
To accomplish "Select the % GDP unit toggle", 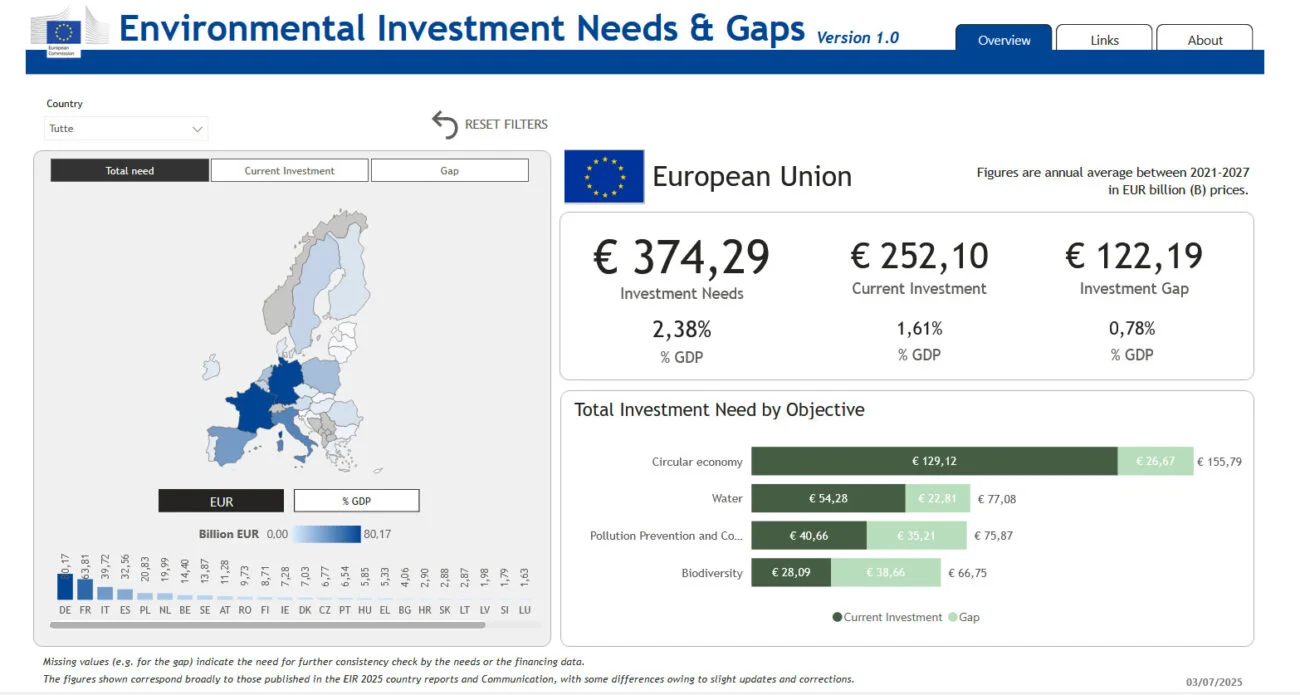I will (x=356, y=501).
